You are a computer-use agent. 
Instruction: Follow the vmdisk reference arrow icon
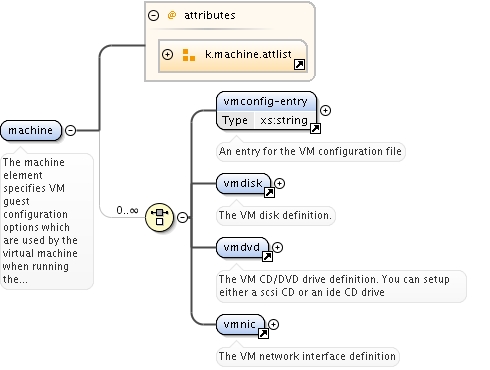269,192
